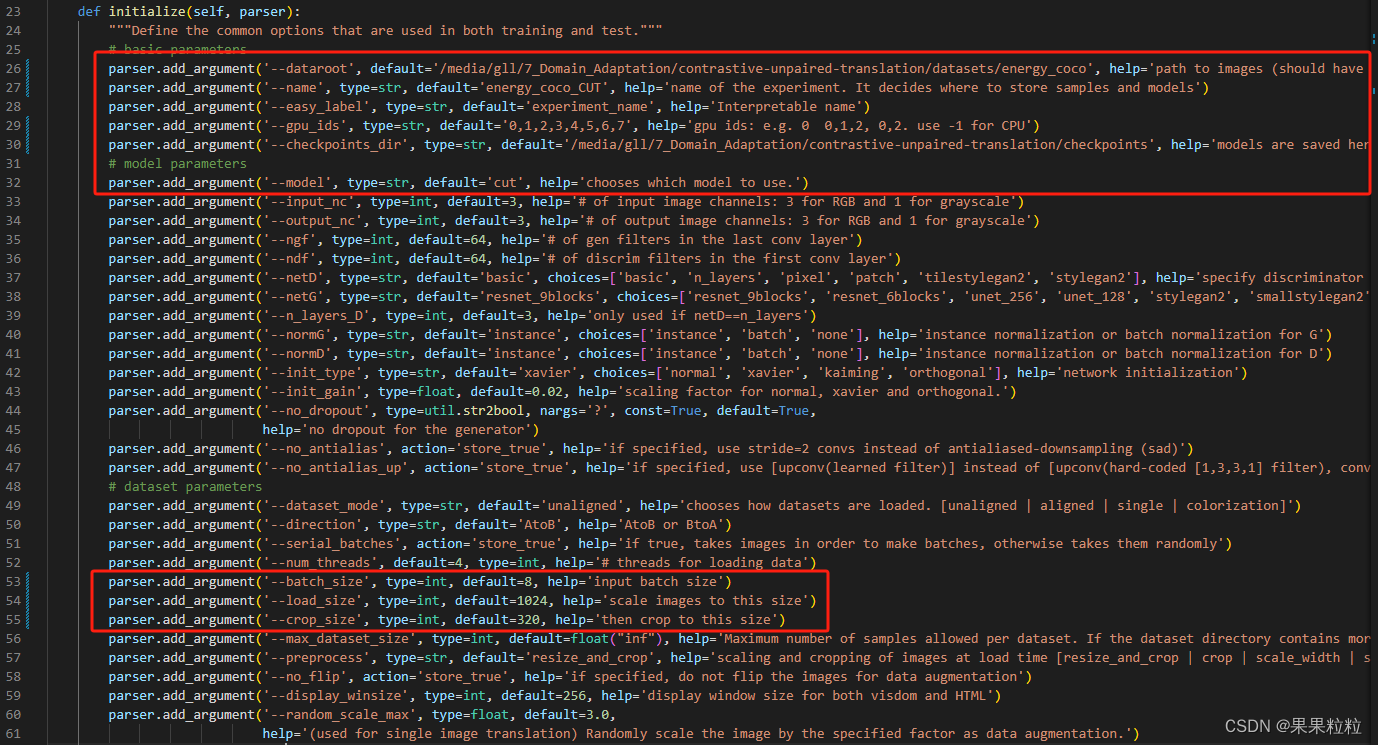Click the '--ngf' argument string

click(x=290, y=240)
